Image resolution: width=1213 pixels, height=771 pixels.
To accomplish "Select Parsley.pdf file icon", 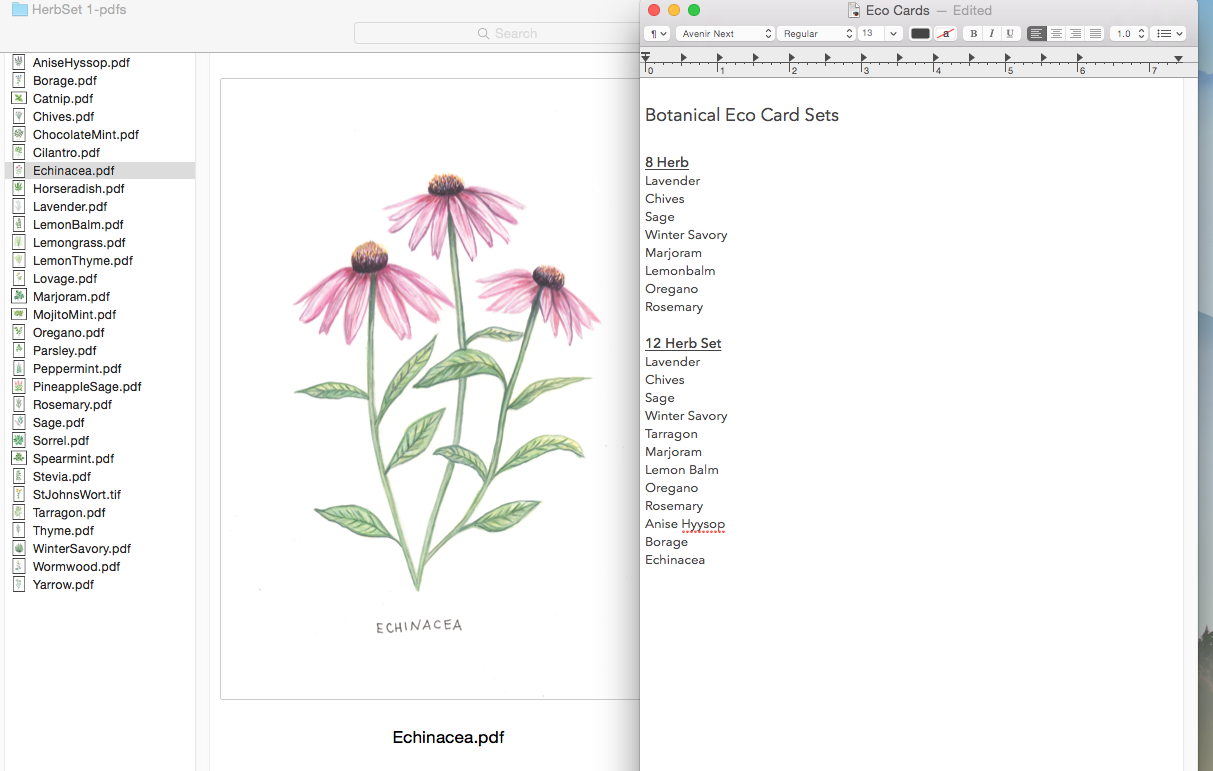I will 19,350.
